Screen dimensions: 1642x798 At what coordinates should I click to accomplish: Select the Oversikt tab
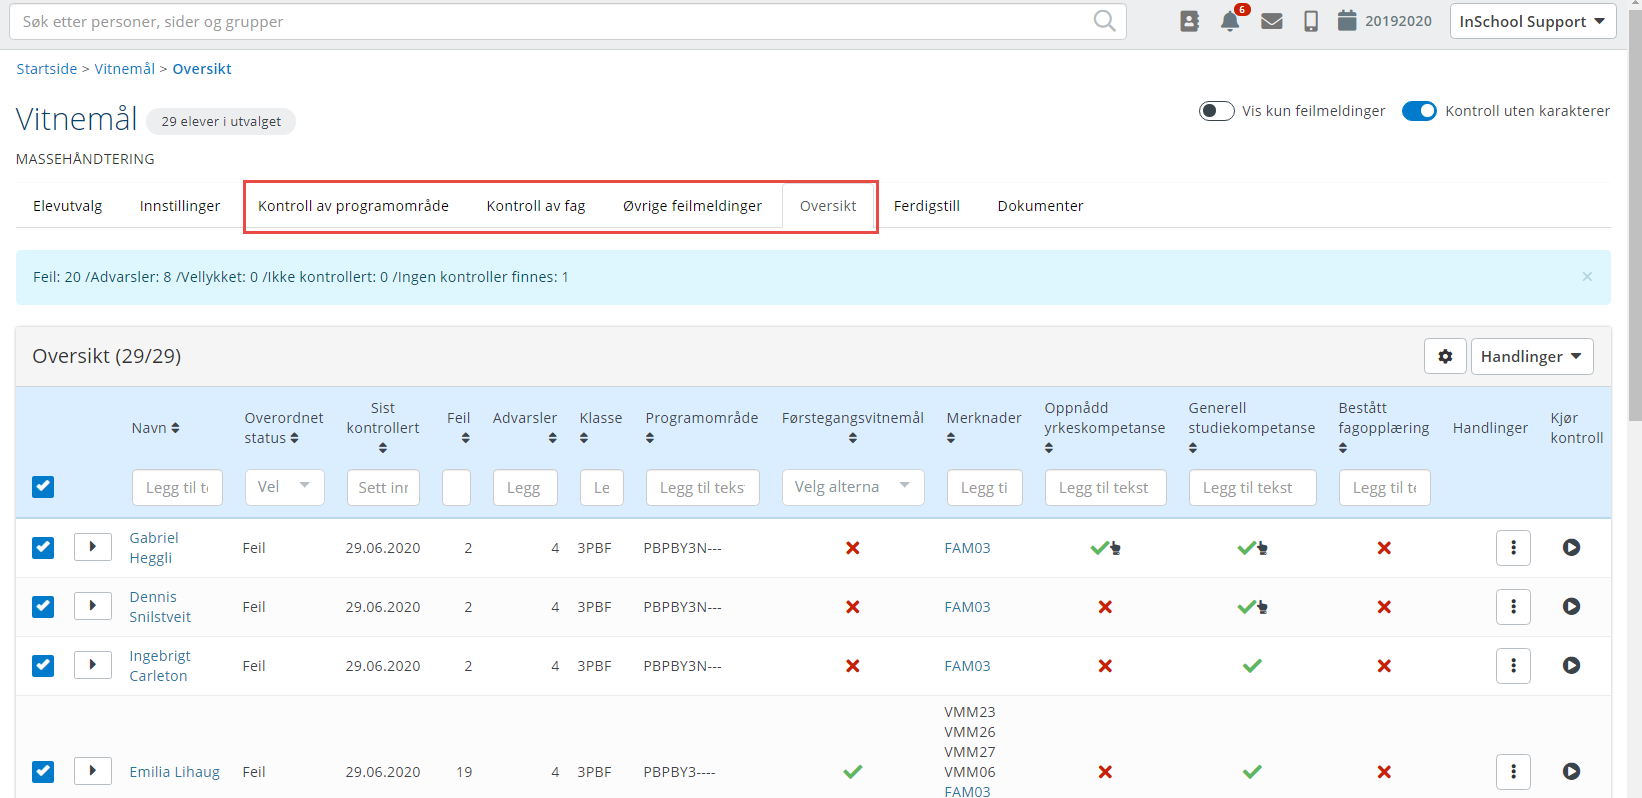pos(828,206)
